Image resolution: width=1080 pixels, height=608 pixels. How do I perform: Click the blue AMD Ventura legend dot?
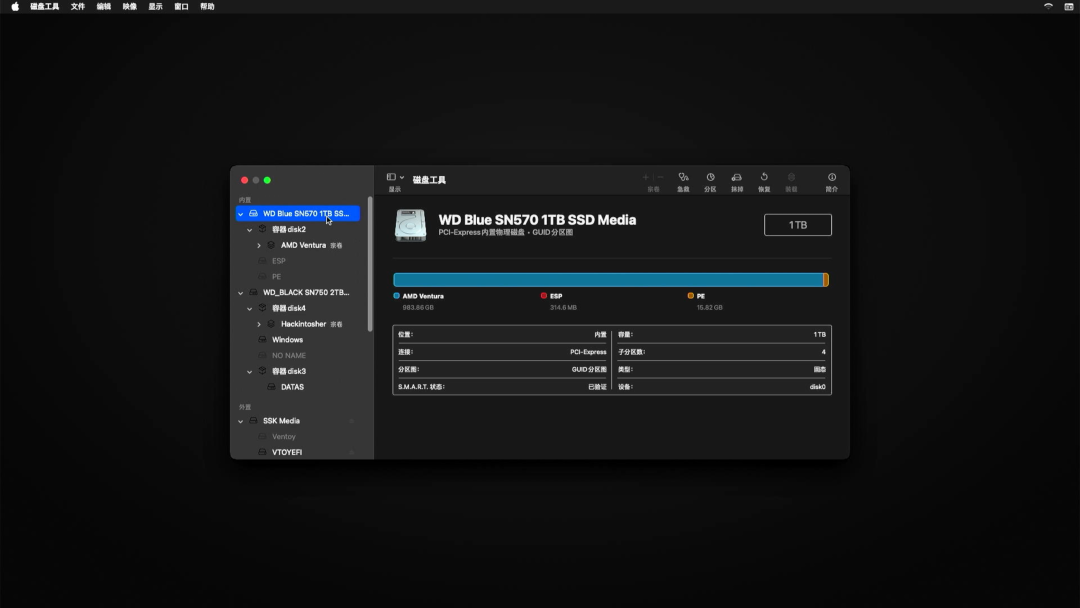pyautogui.click(x=397, y=296)
